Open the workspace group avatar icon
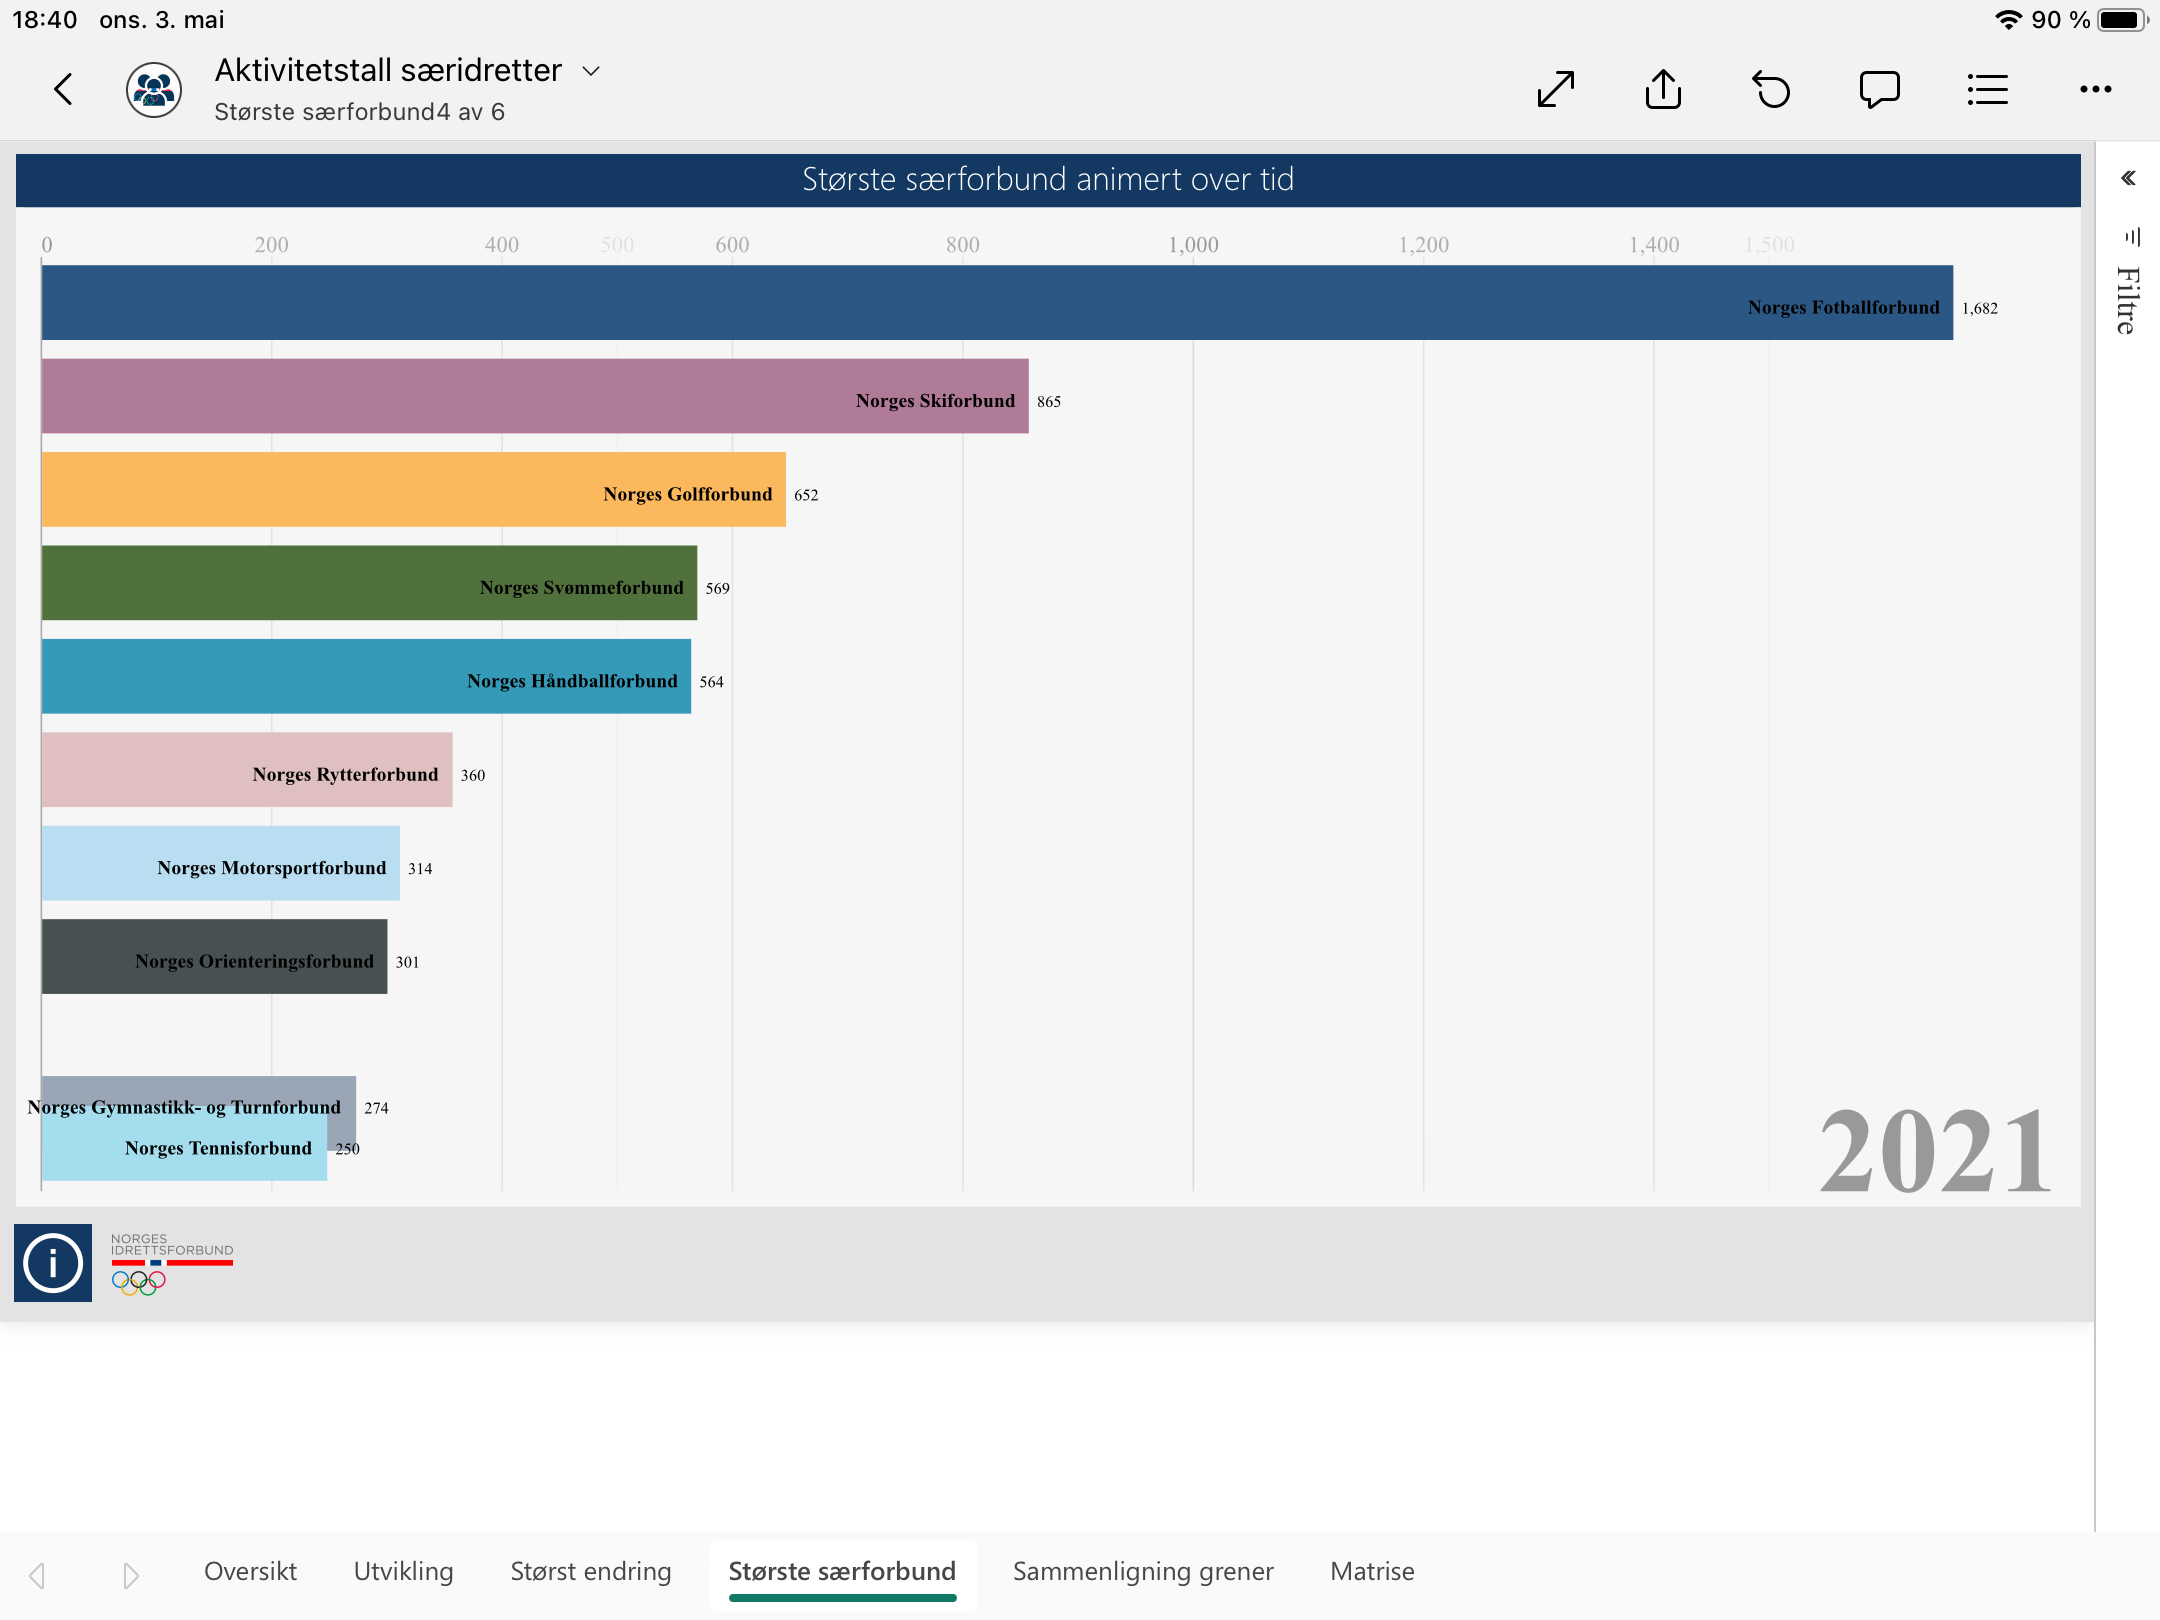 [153, 90]
